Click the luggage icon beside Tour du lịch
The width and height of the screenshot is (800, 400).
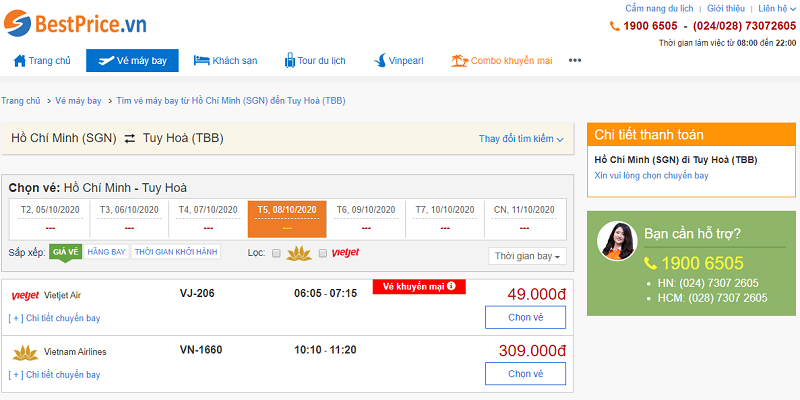(290, 61)
